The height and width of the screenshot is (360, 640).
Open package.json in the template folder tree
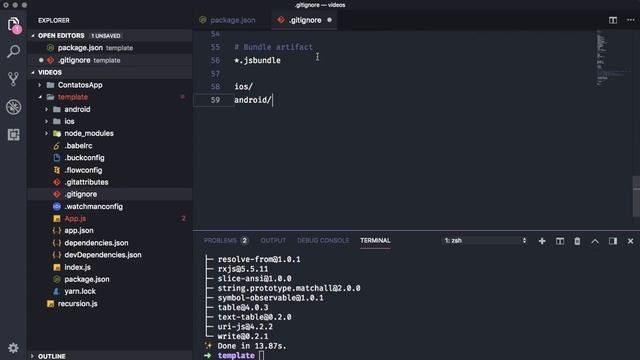[109, 279]
